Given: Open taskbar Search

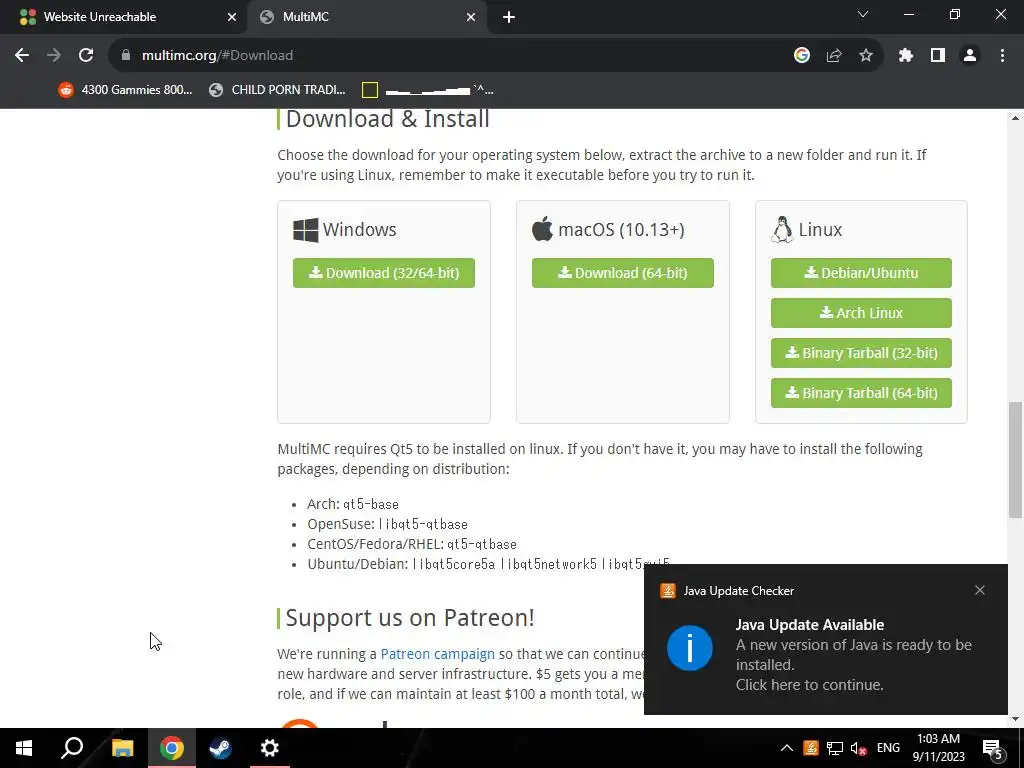Looking at the screenshot, I should point(72,748).
